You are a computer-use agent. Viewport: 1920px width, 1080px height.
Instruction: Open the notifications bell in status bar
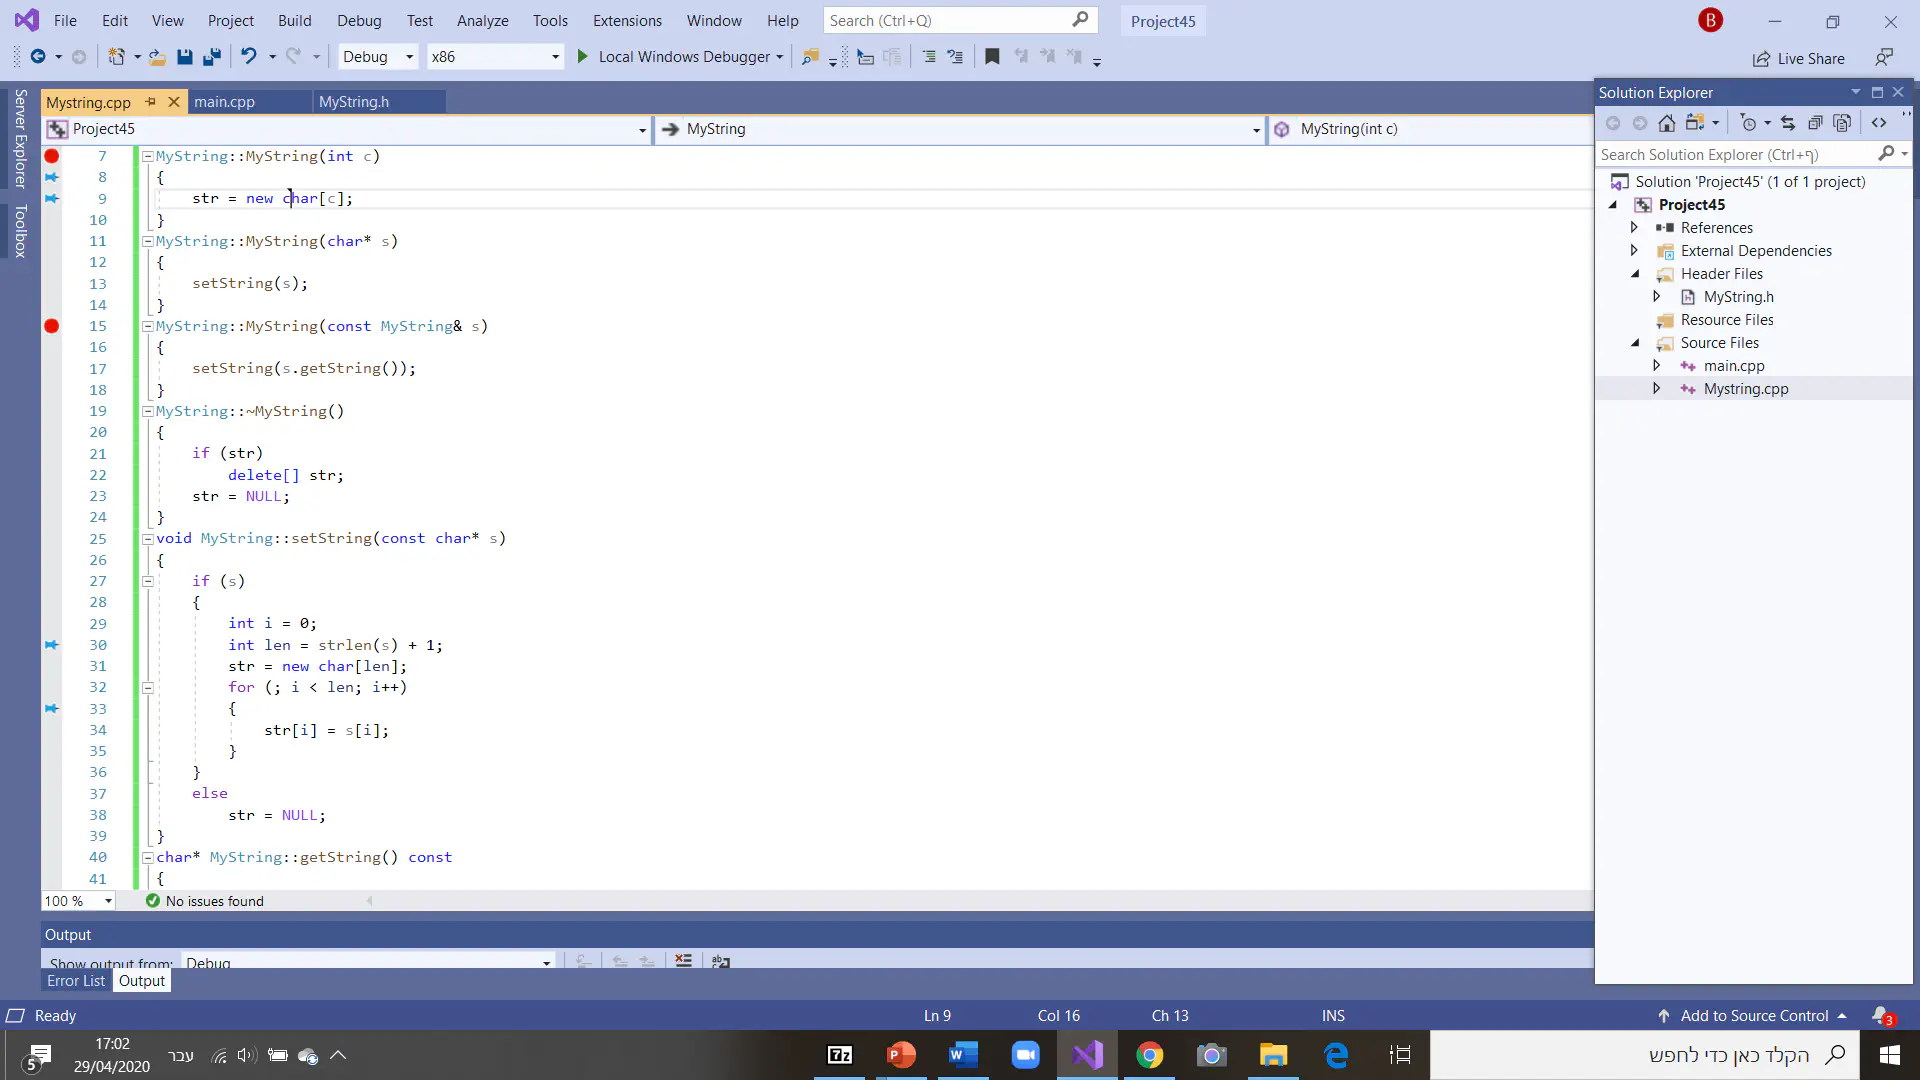(x=1881, y=1015)
